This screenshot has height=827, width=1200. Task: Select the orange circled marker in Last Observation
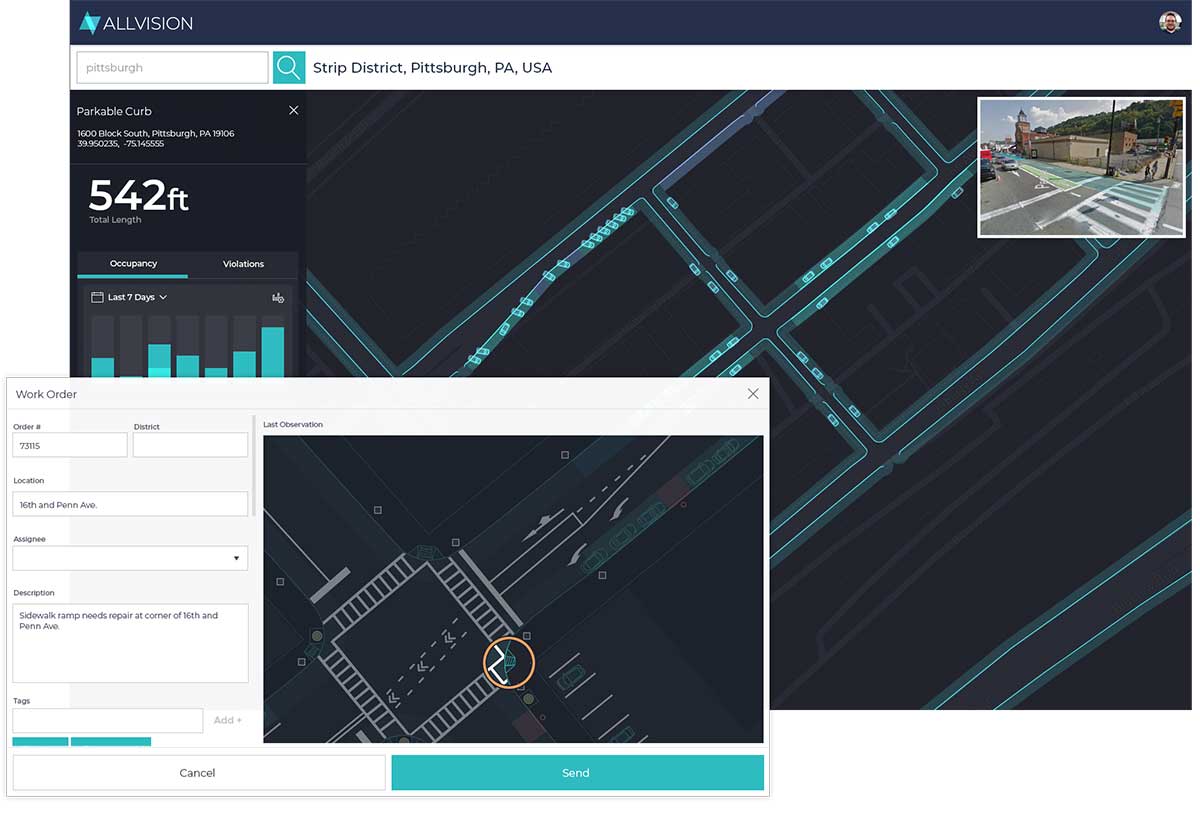click(509, 662)
